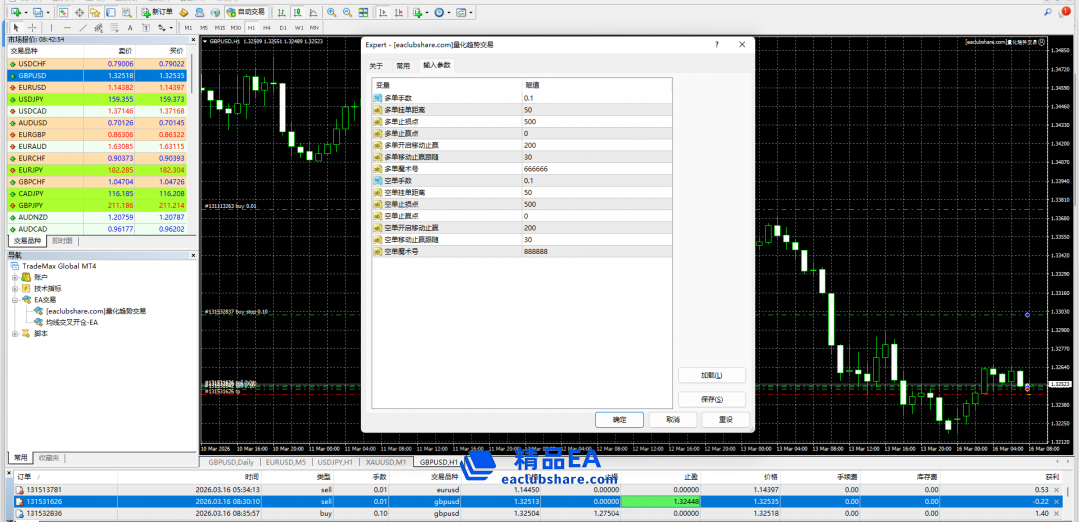This screenshot has height=522, width=1079.
Task: Click the 确定 (OK) button
Action: tap(618, 420)
